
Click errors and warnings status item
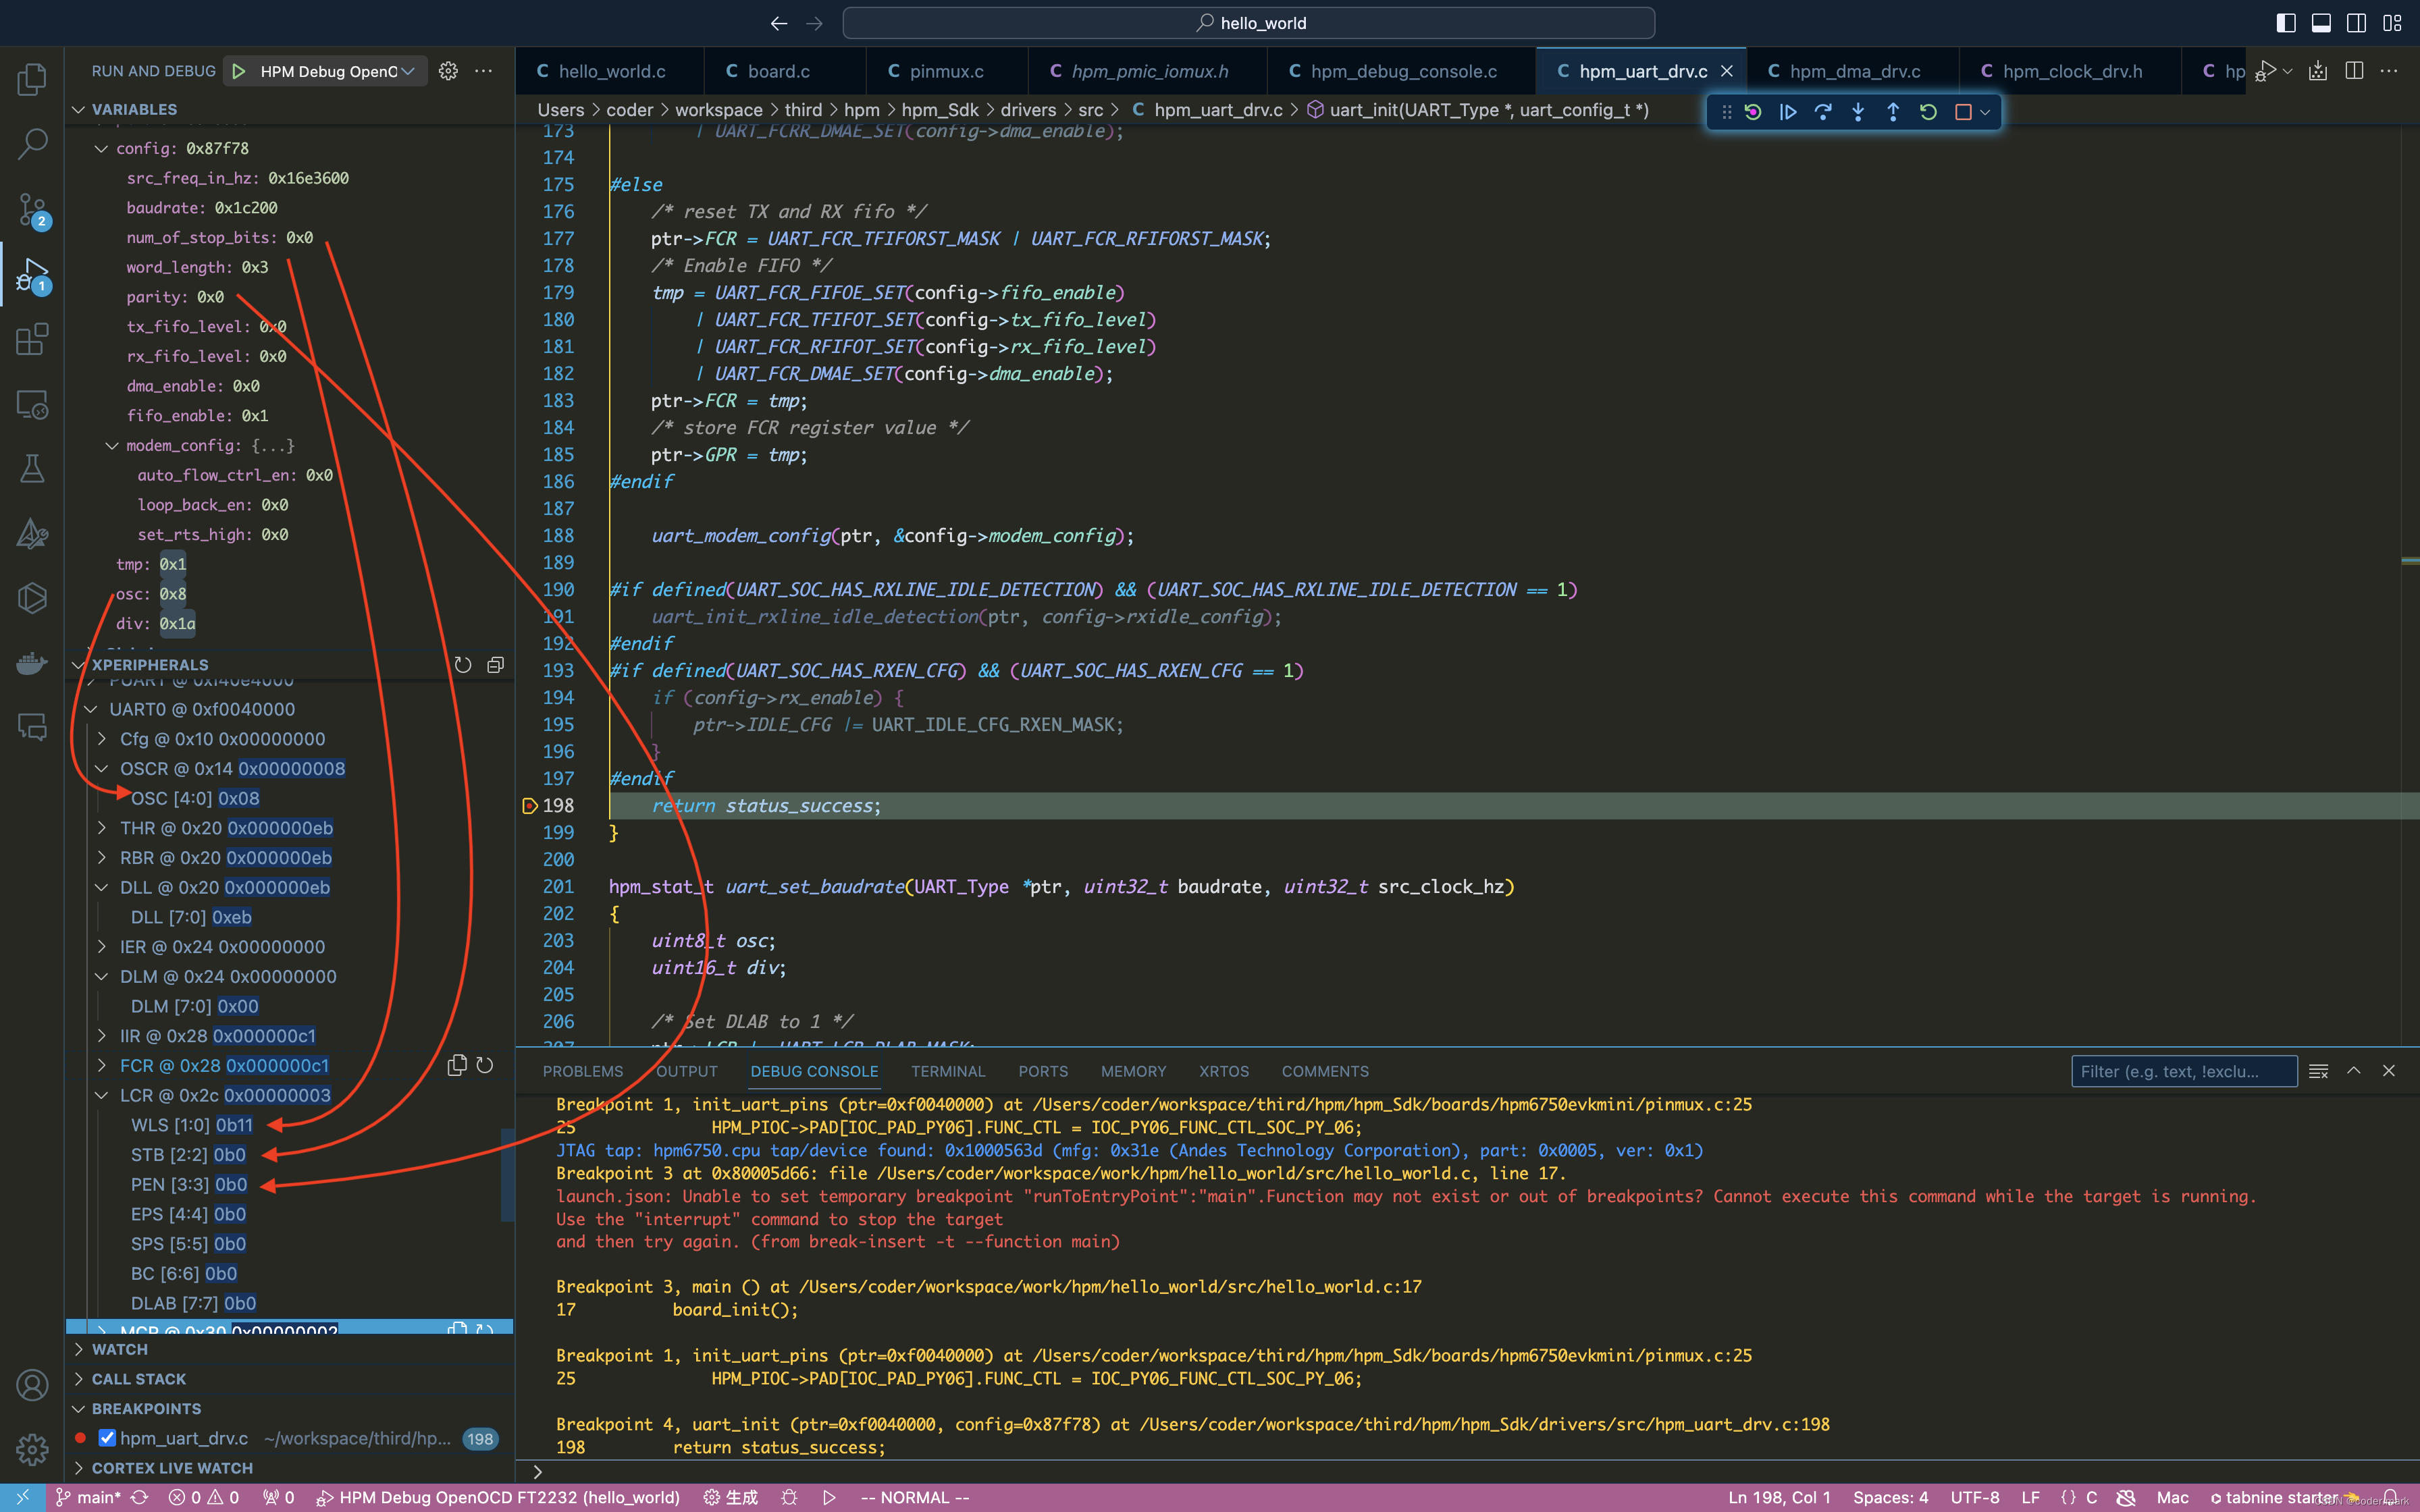[204, 1497]
